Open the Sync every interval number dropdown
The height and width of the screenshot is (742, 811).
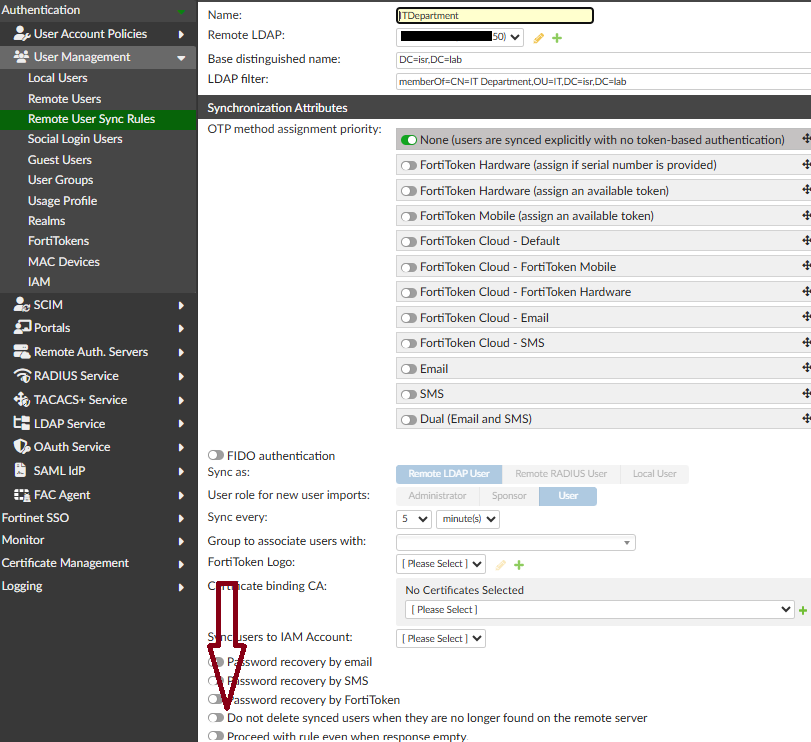click(414, 519)
